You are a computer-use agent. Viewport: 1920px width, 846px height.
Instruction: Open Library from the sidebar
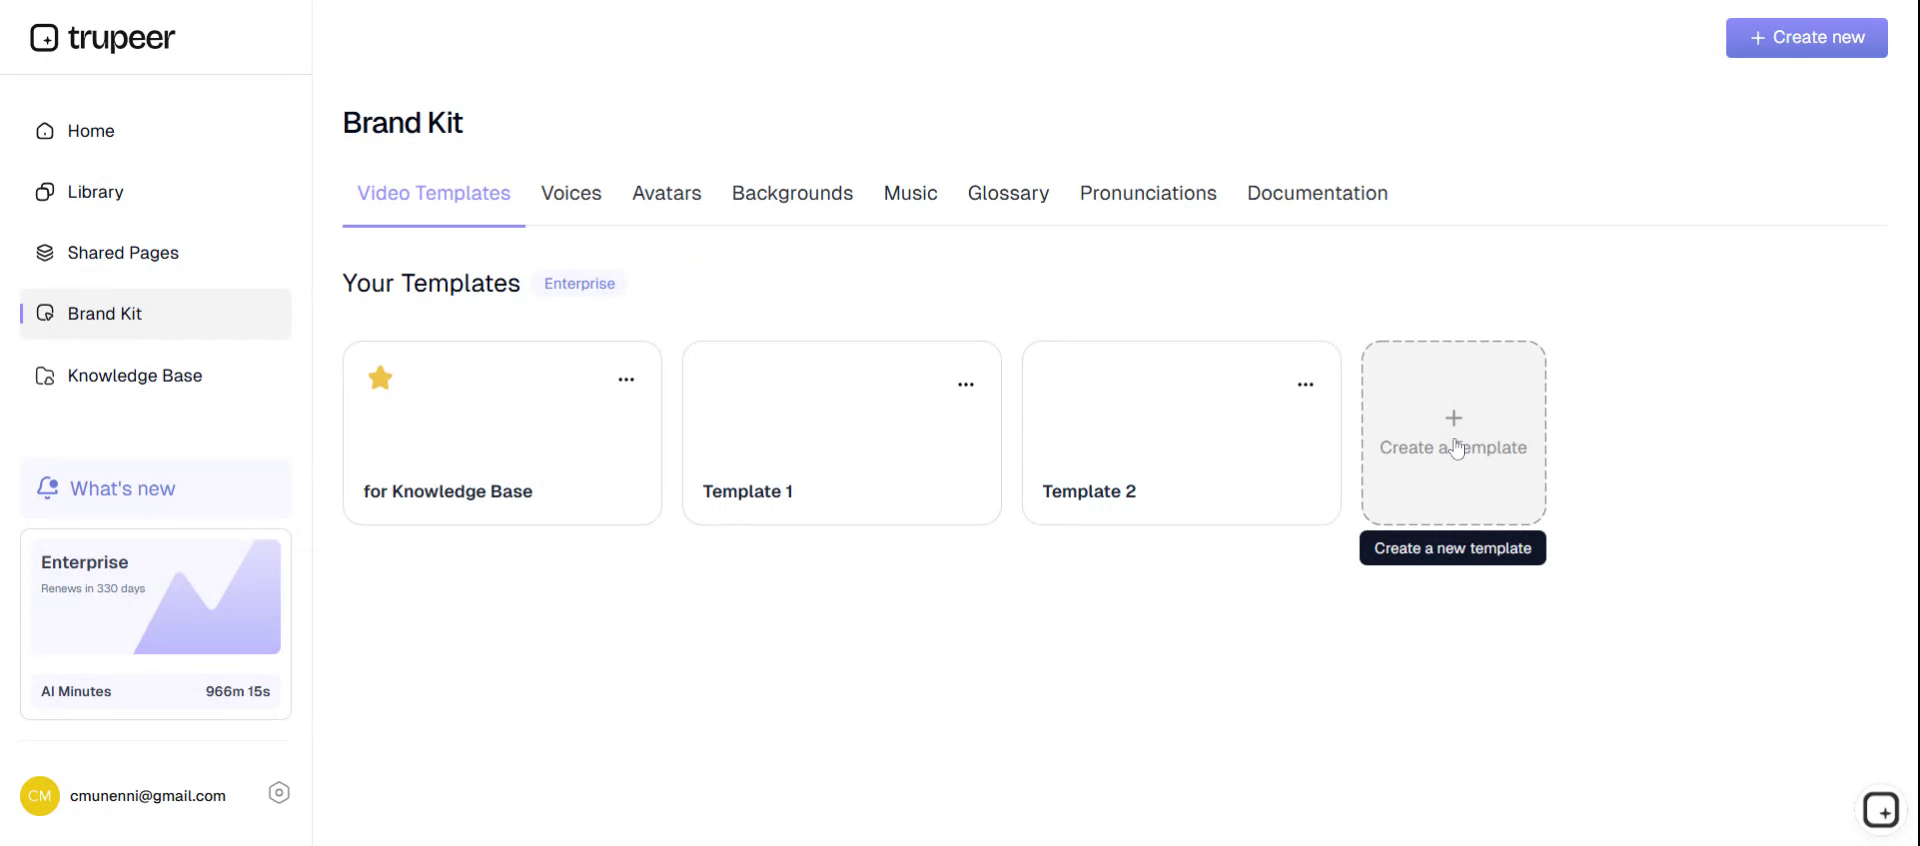click(156, 192)
